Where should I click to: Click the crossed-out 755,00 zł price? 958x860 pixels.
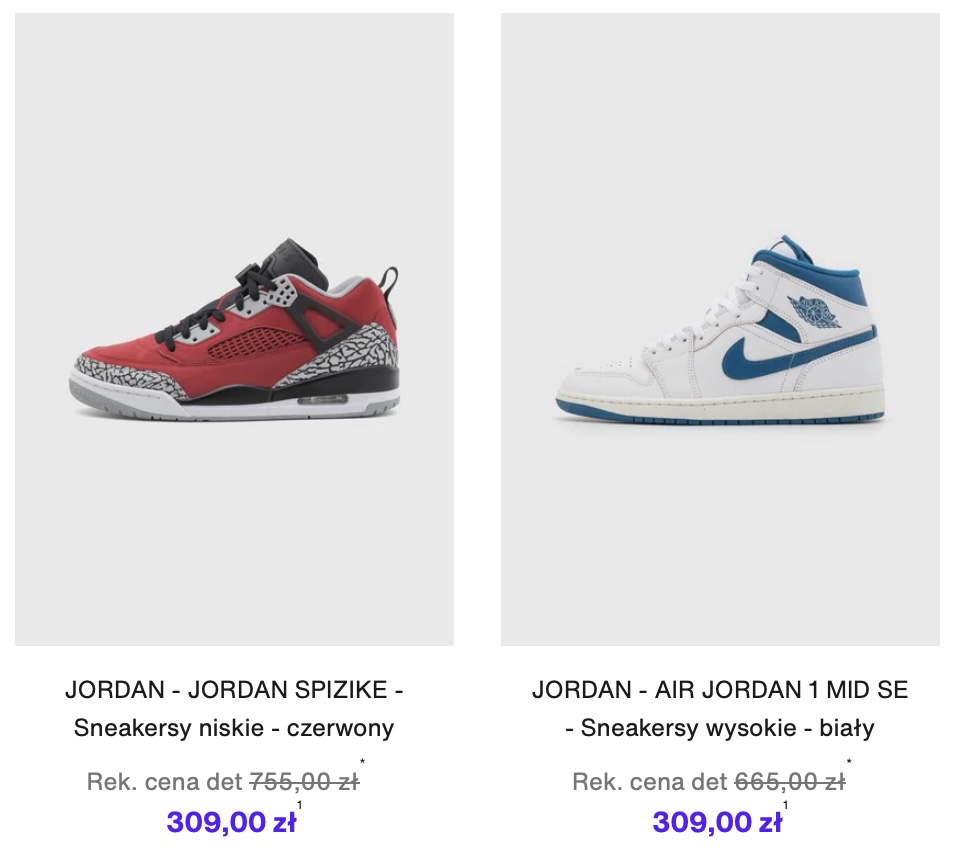tap(304, 781)
